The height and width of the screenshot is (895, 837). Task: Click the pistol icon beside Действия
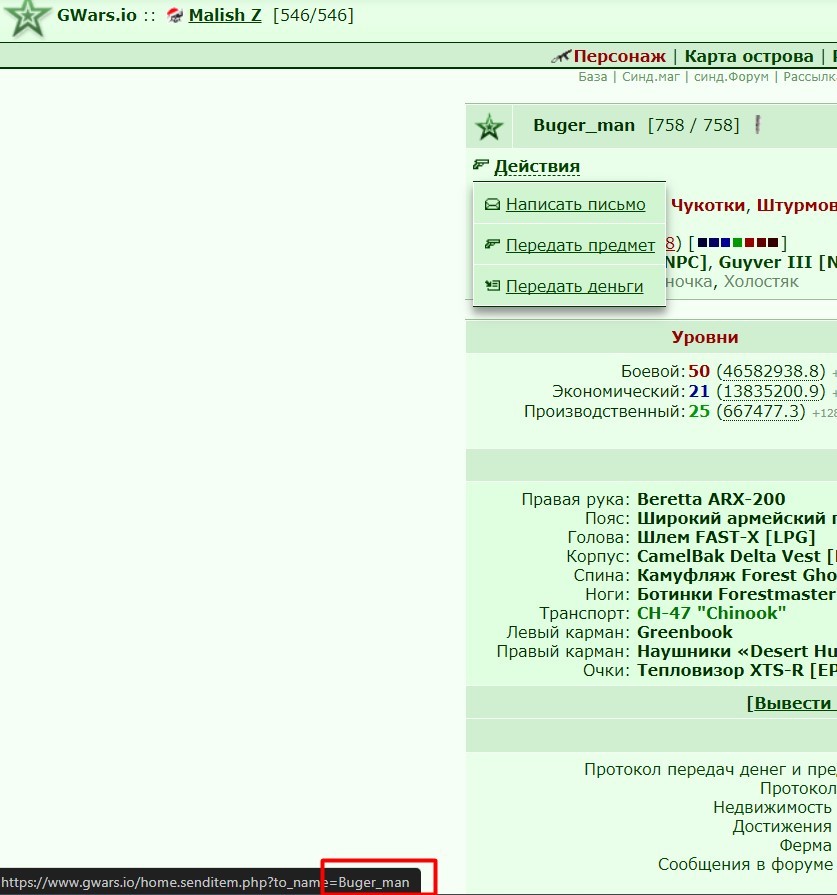tap(481, 165)
